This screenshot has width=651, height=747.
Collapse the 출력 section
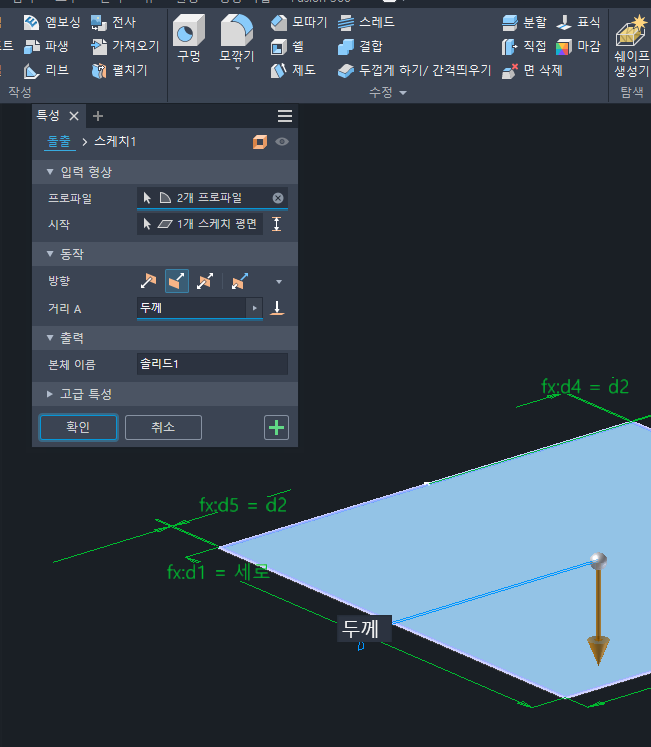point(50,338)
